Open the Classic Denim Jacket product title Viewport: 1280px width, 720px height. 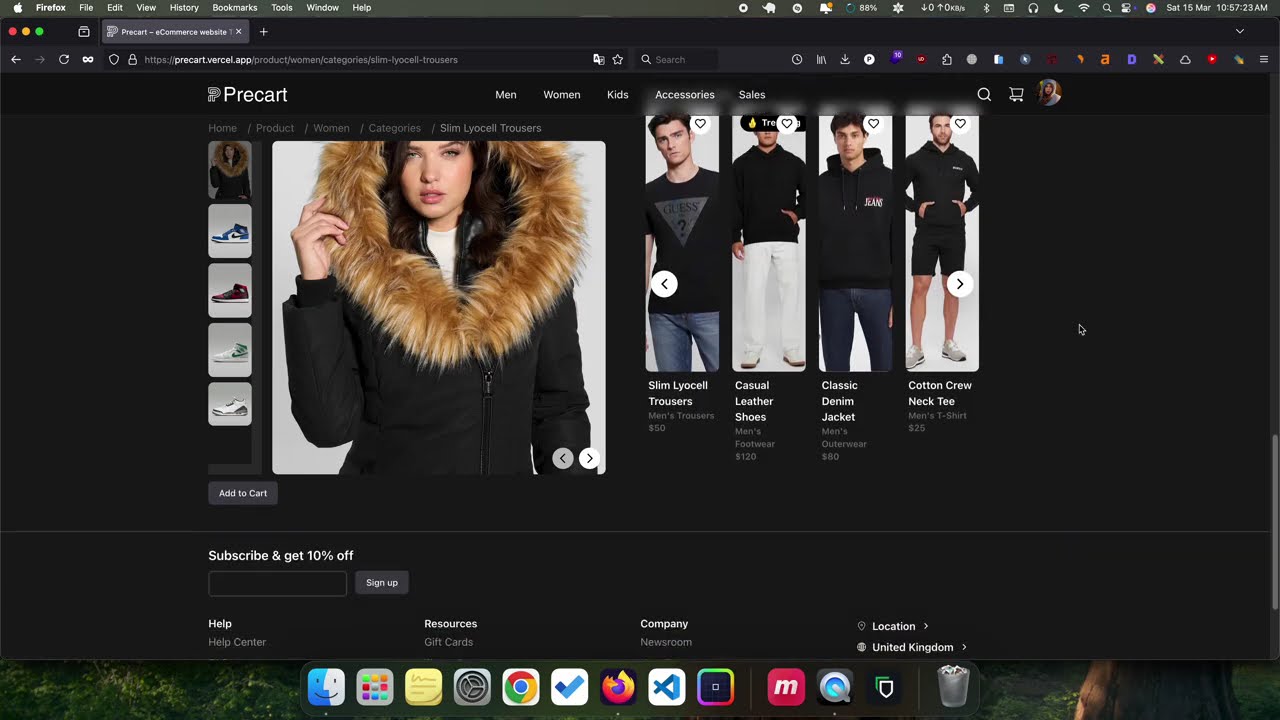(x=840, y=401)
